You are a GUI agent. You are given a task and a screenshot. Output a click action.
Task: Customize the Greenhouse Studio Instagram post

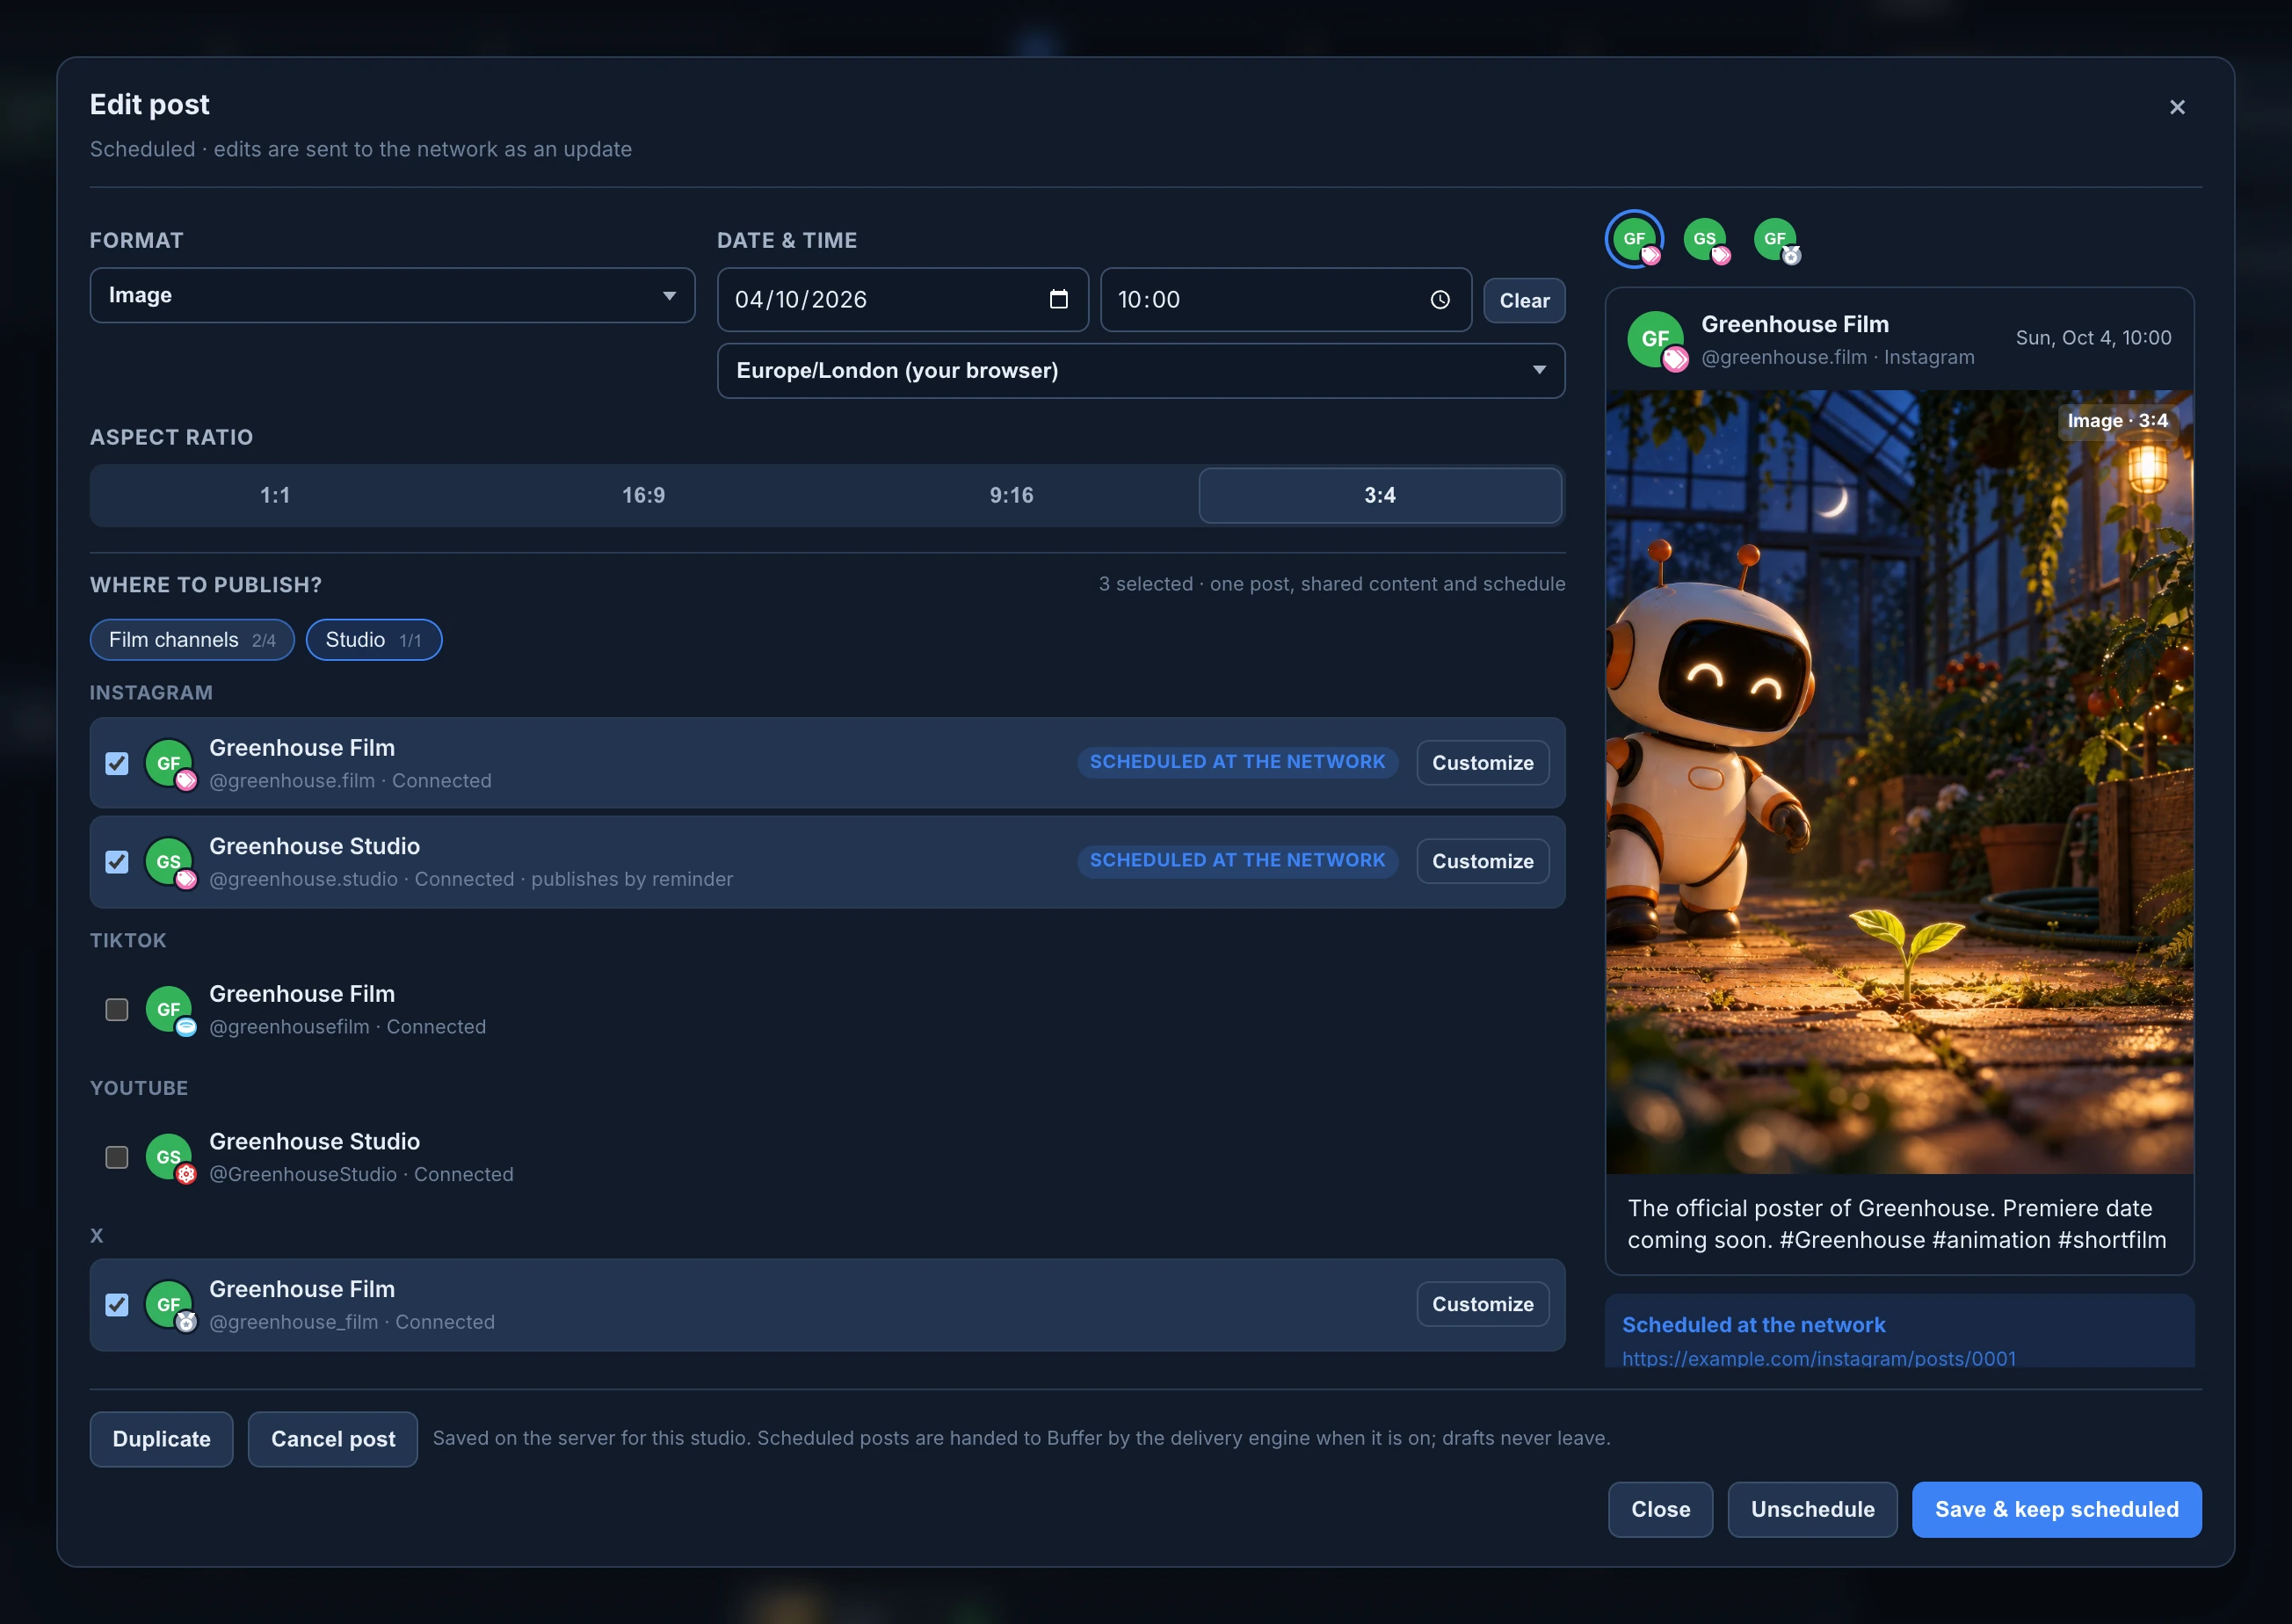click(x=1482, y=861)
